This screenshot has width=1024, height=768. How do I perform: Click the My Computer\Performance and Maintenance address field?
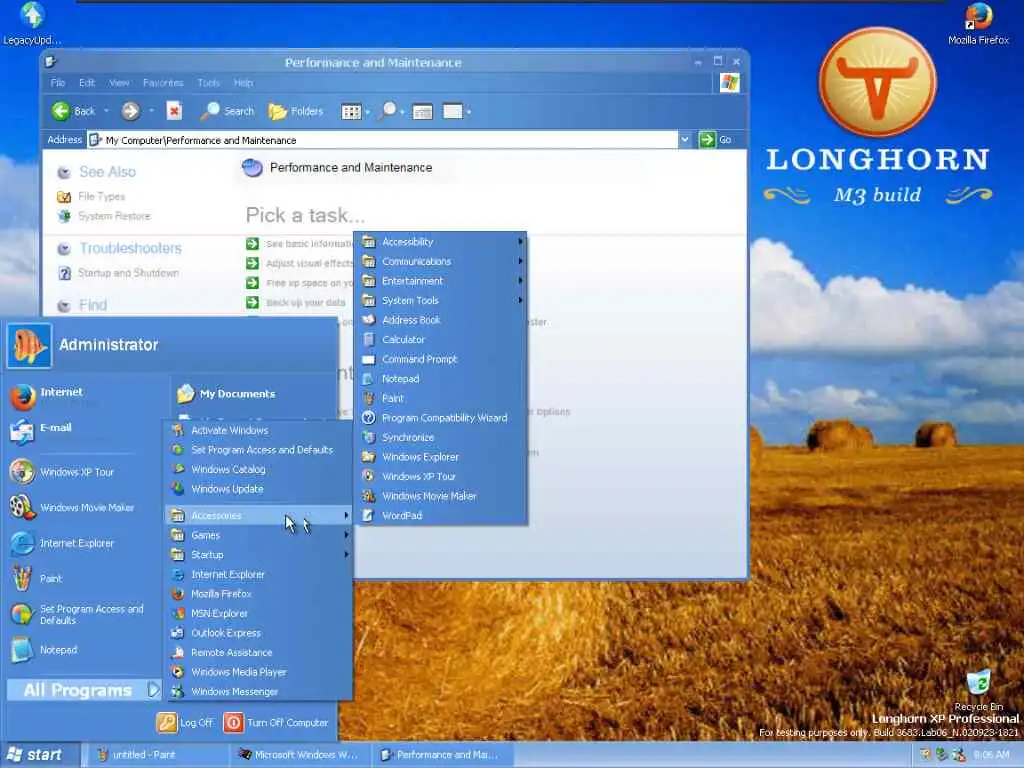[x=382, y=140]
